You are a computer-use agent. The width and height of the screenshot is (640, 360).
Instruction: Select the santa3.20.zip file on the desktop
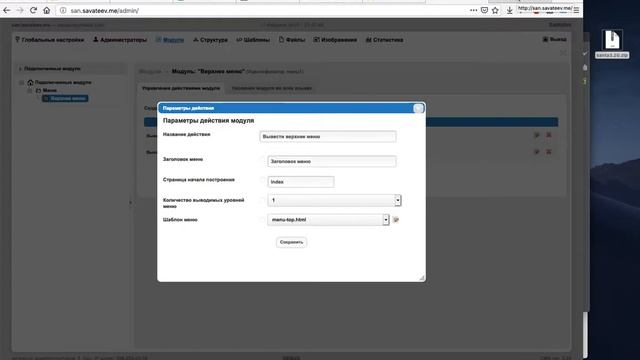coord(612,44)
